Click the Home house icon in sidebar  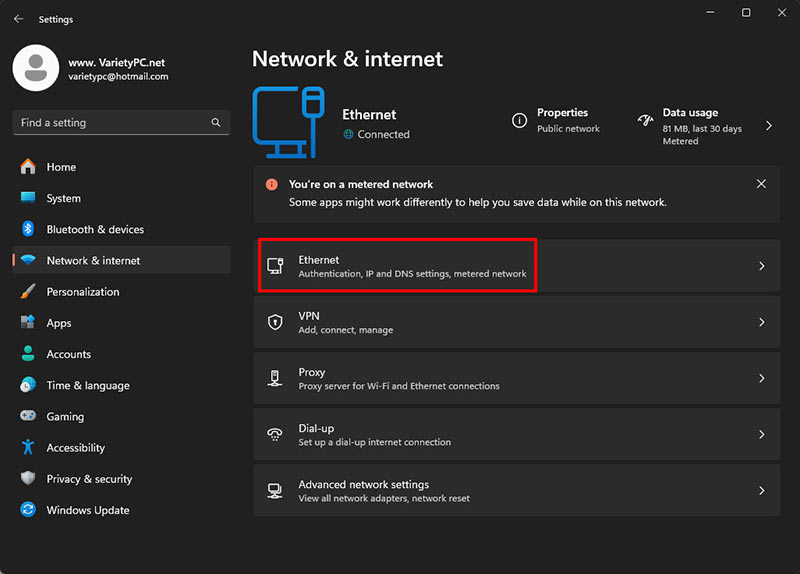coord(28,167)
